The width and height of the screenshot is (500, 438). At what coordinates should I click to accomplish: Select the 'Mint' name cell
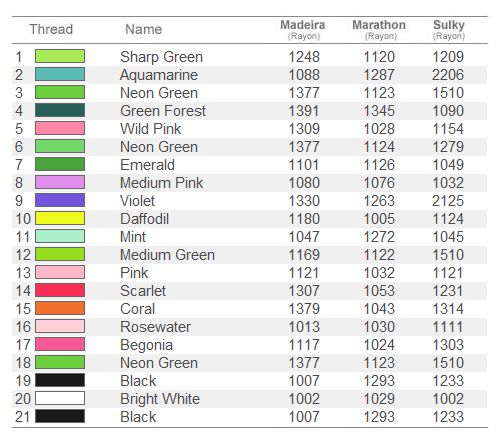133,237
